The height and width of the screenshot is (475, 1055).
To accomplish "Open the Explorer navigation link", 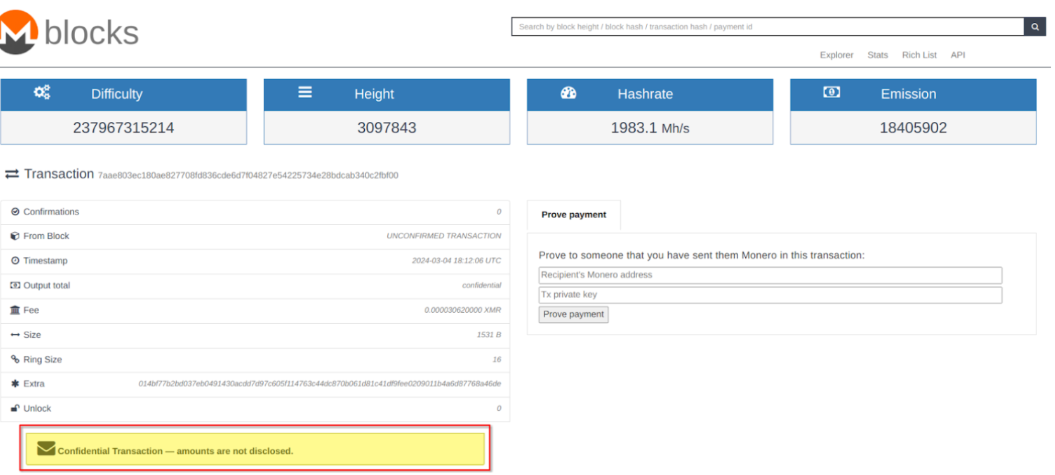I will pyautogui.click(x=836, y=55).
